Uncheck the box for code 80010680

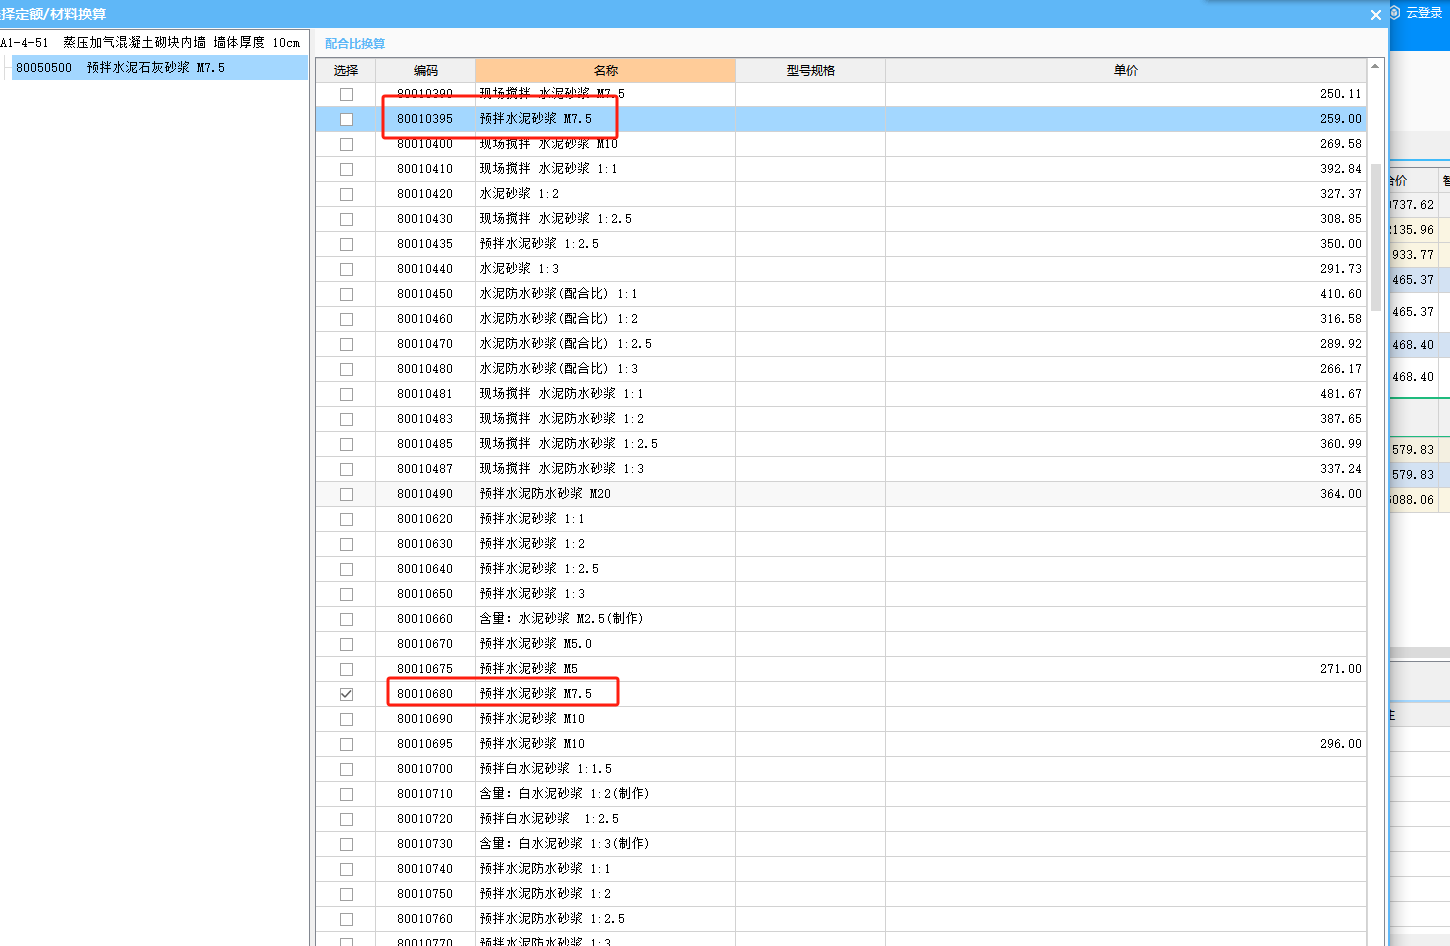[346, 694]
